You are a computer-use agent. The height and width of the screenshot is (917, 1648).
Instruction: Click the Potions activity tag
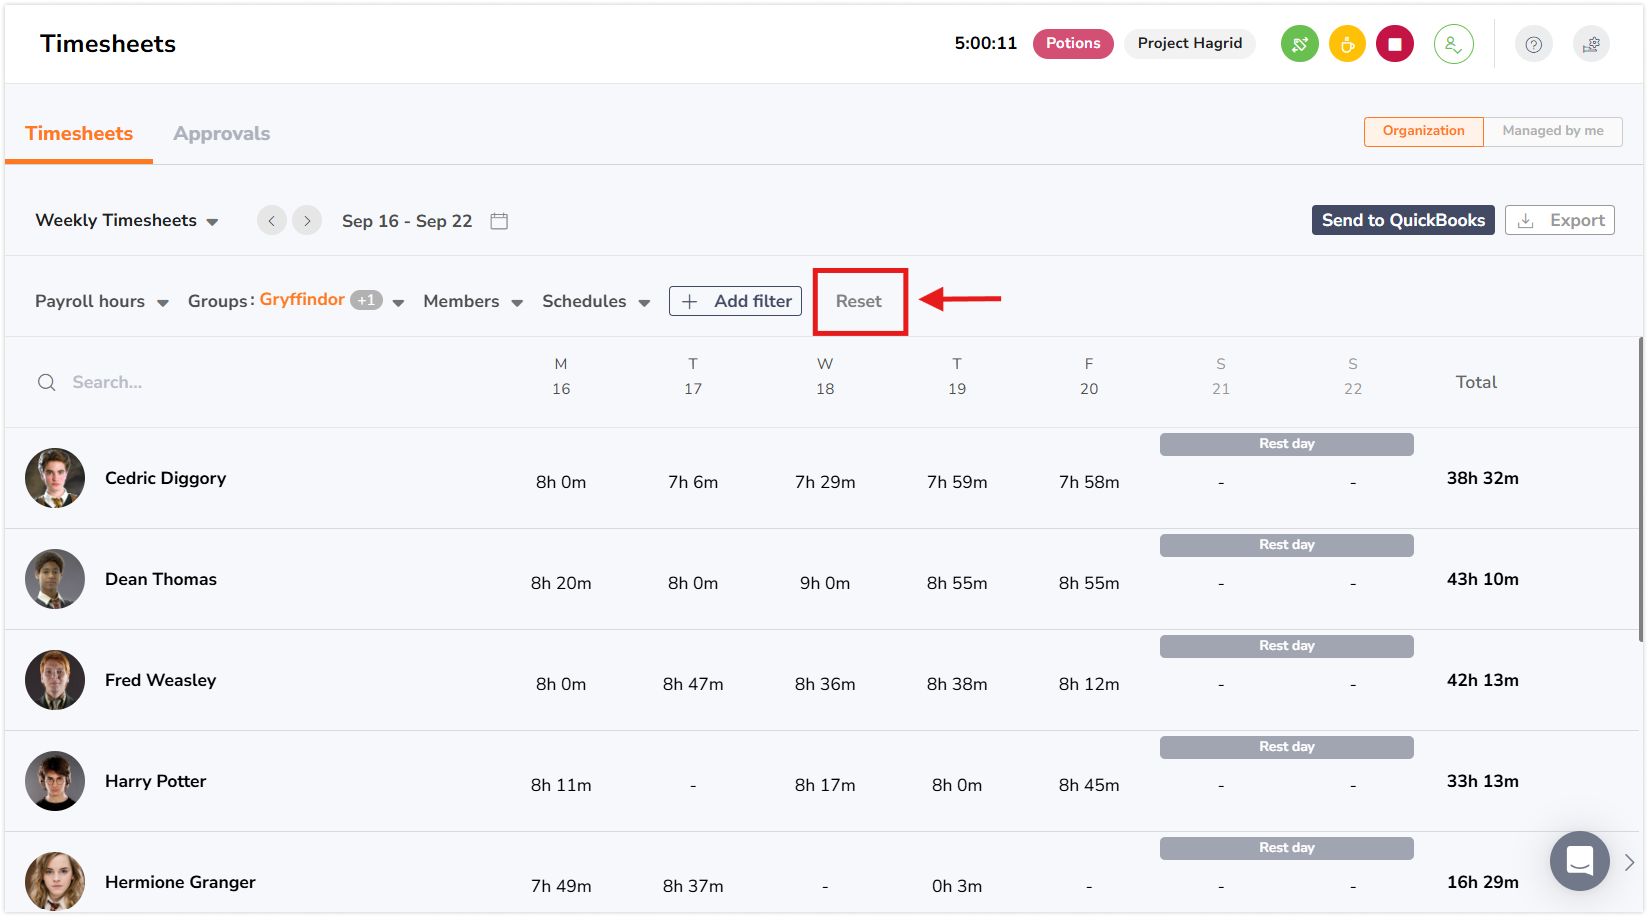pos(1073,44)
